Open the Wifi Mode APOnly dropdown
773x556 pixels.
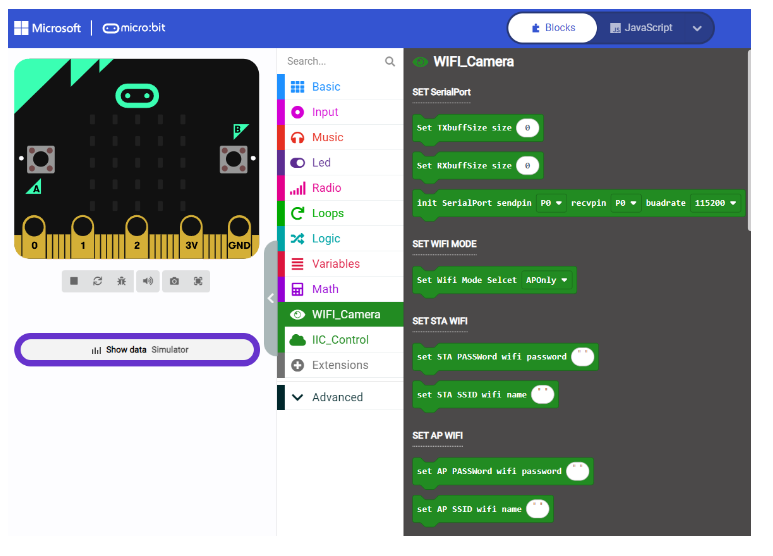[x=547, y=280]
